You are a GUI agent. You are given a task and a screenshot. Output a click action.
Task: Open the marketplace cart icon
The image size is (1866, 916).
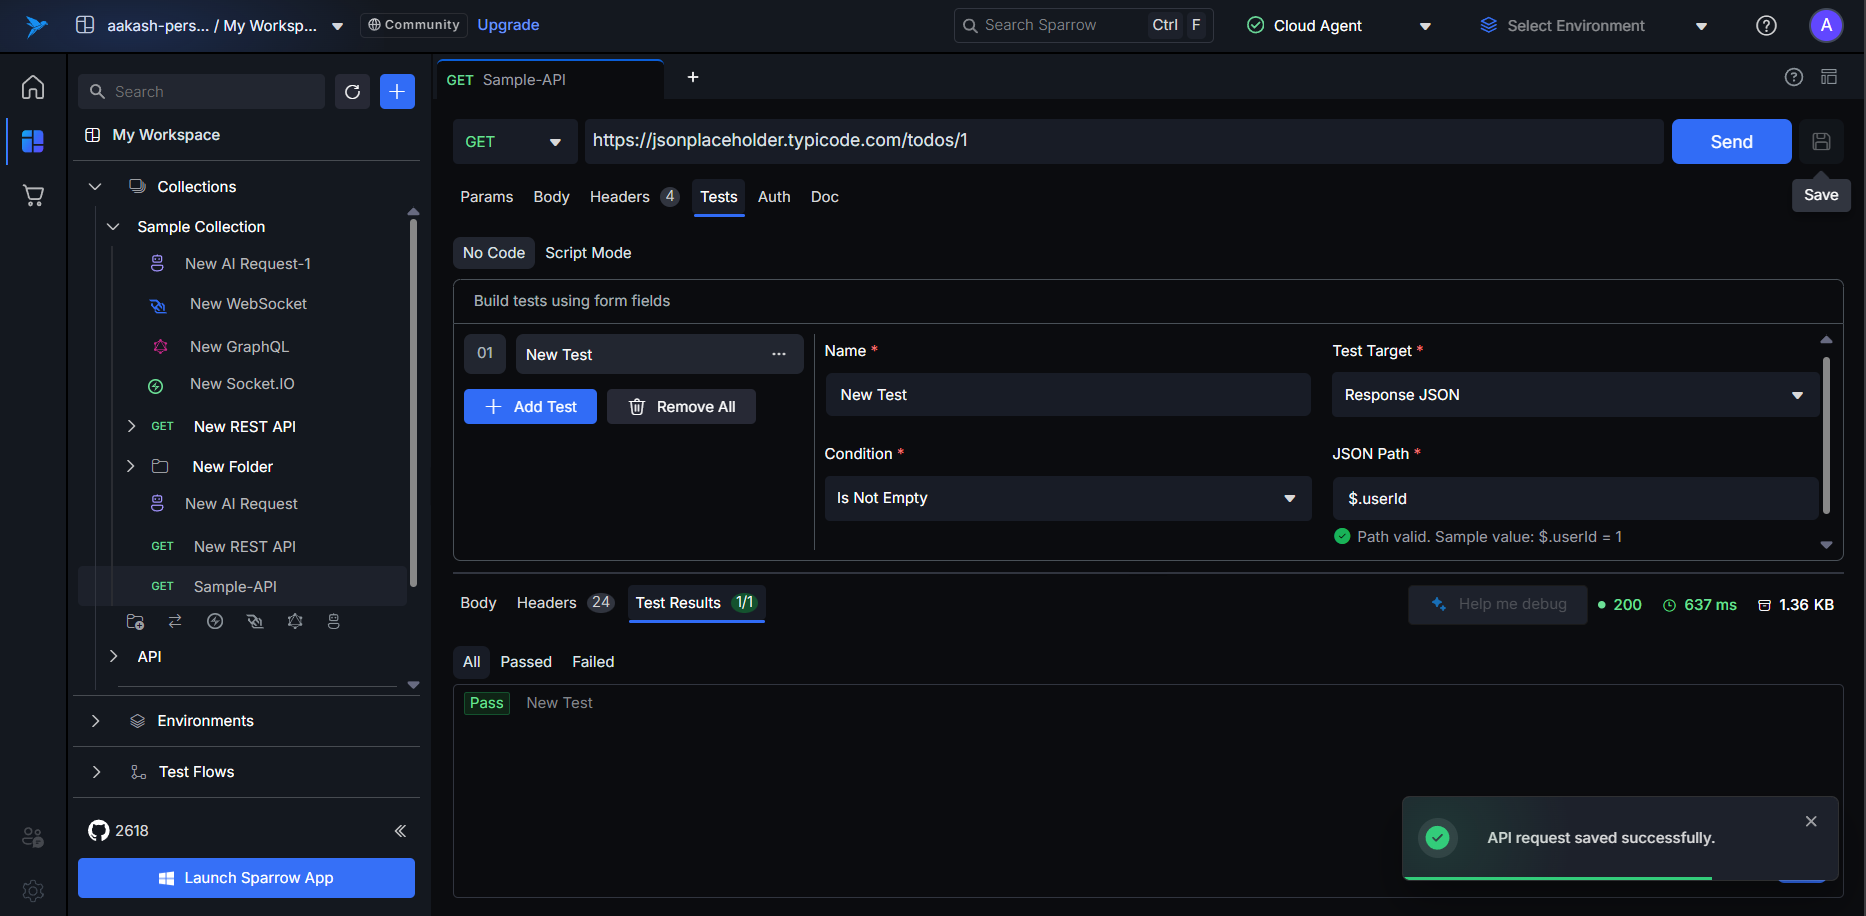(33, 196)
